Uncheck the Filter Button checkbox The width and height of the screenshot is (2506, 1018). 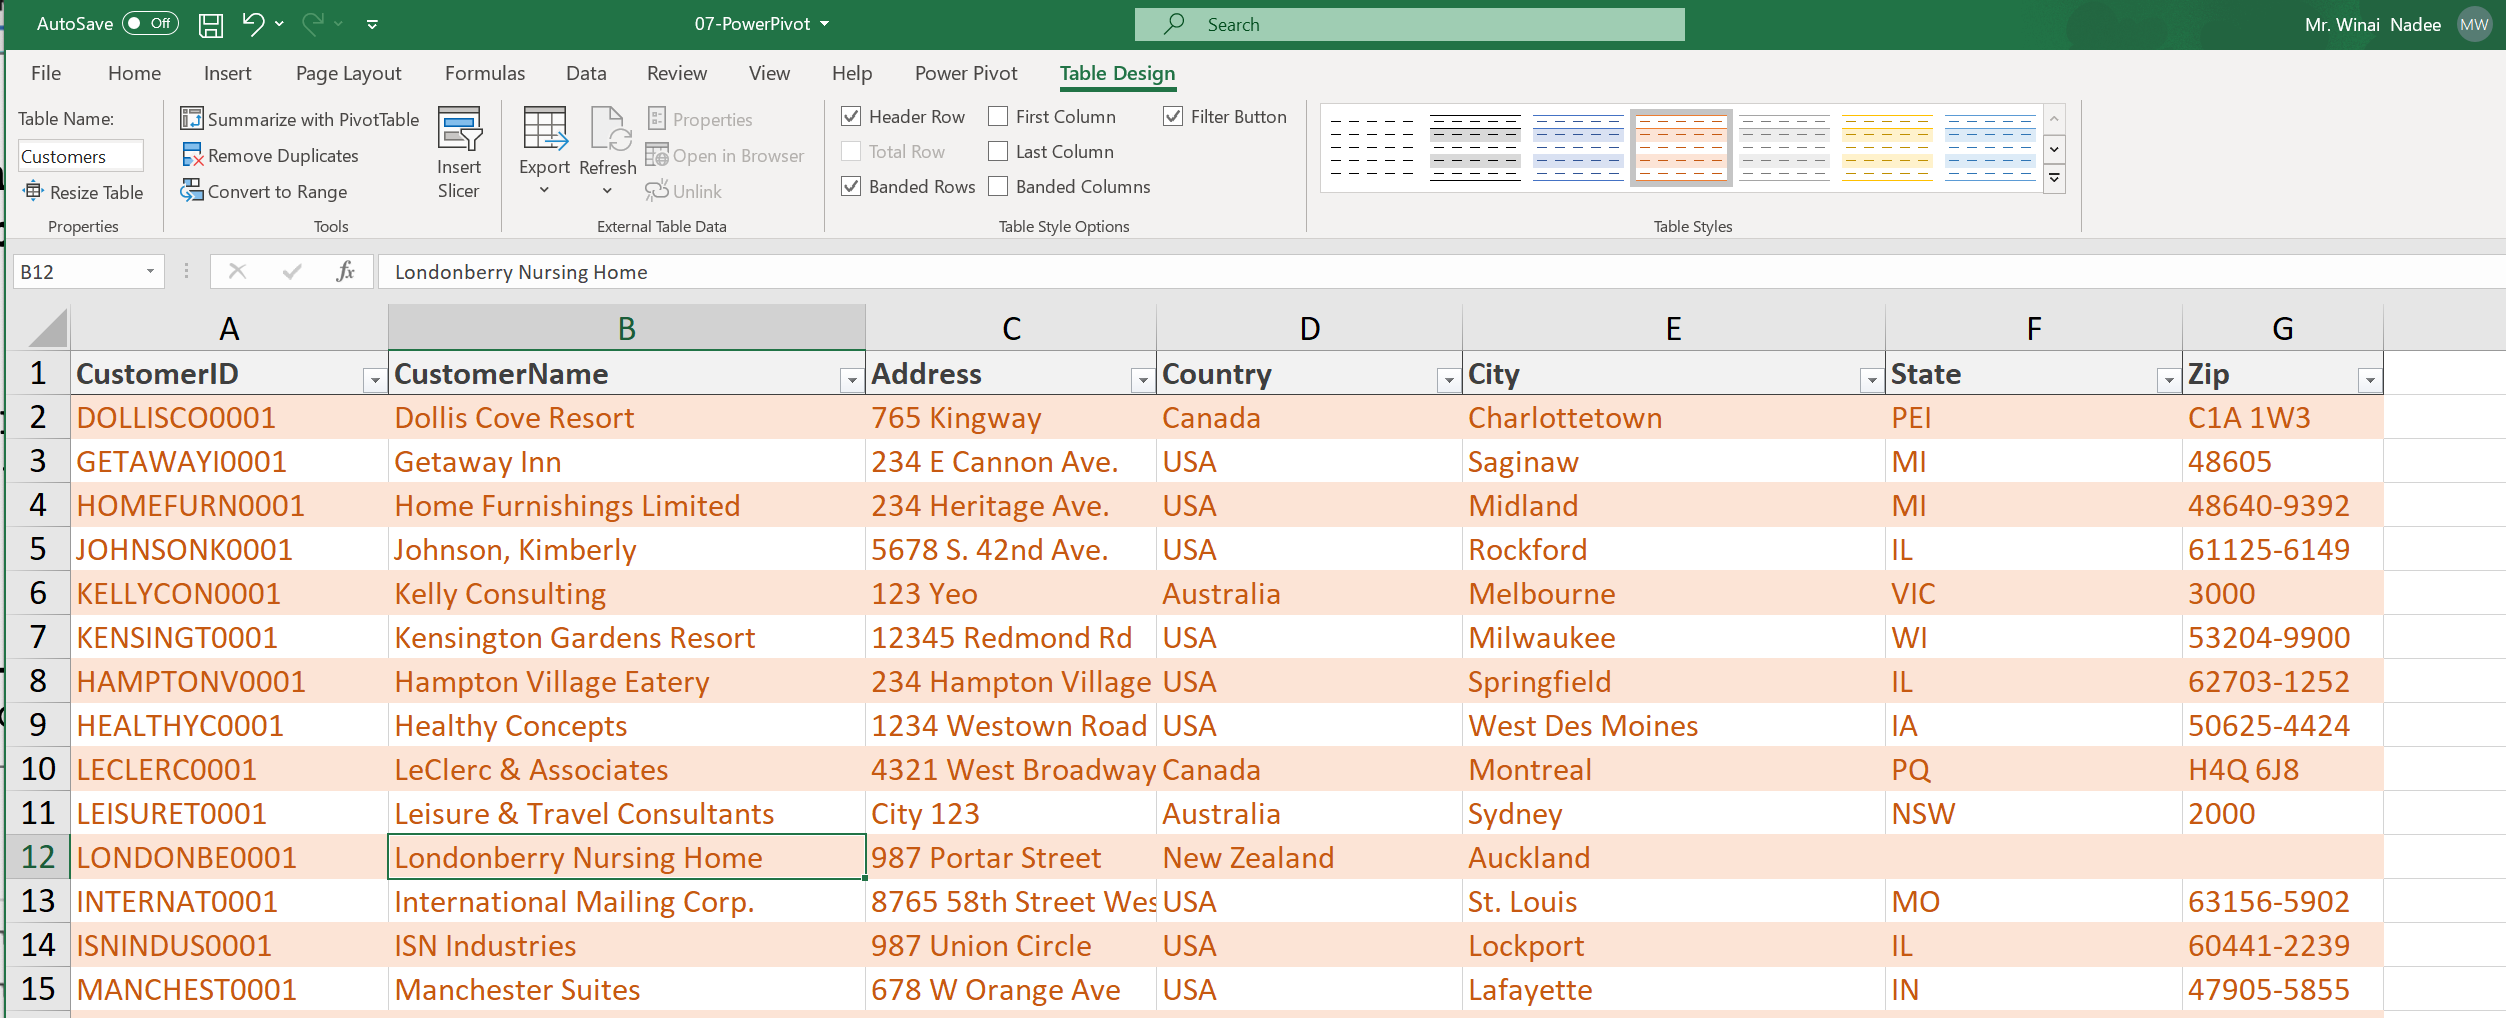(x=1173, y=116)
